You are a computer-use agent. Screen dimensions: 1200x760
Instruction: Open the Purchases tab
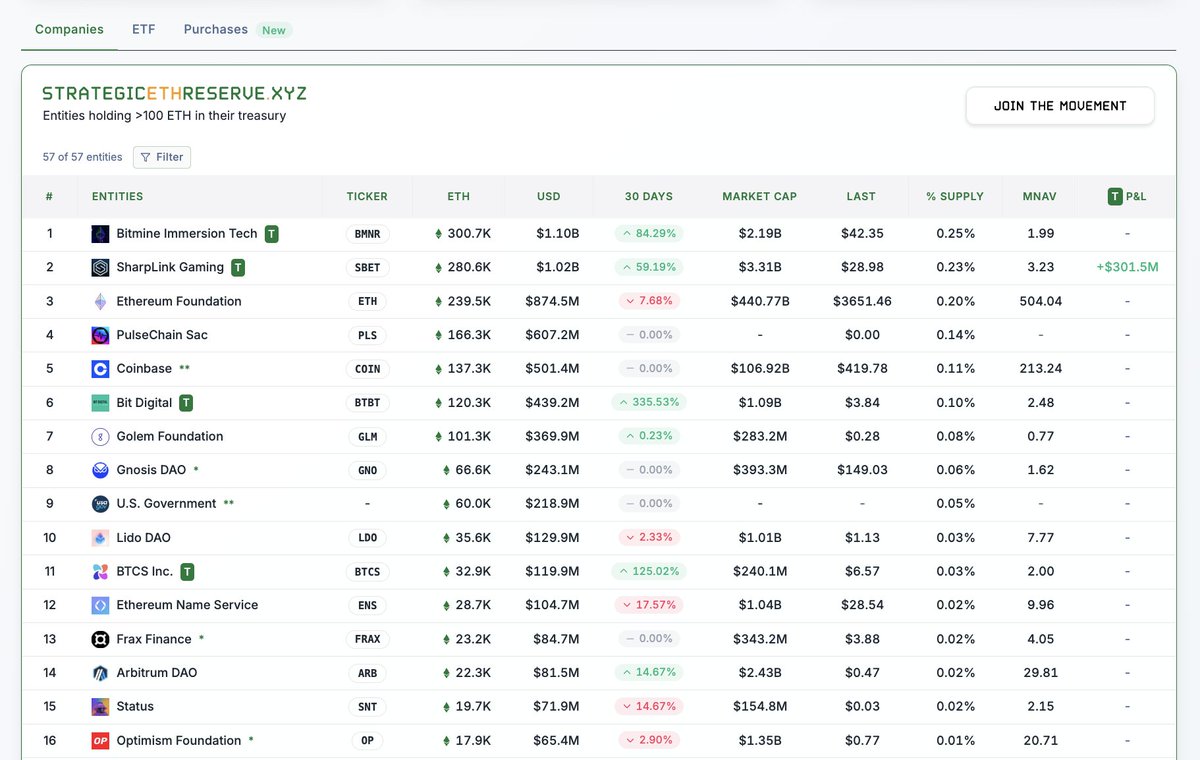tap(215, 29)
